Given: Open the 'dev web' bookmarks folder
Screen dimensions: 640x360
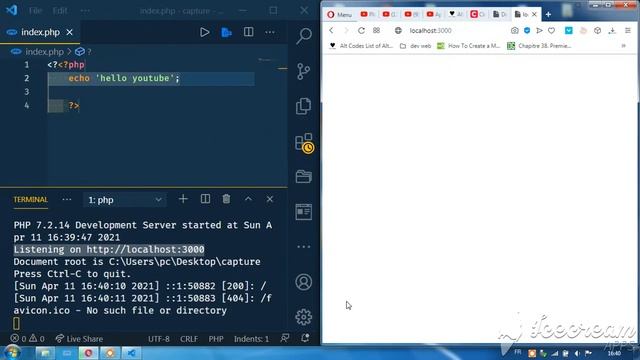Looking at the screenshot, I should (415, 46).
